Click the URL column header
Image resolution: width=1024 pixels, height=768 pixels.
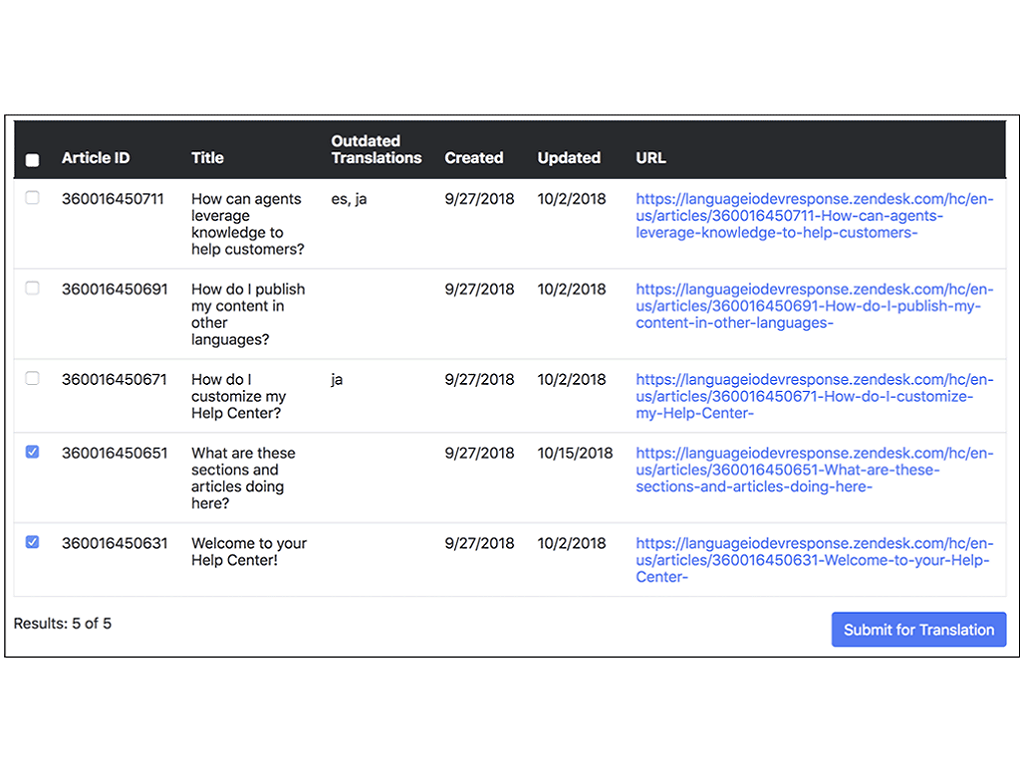pyautogui.click(x=650, y=158)
